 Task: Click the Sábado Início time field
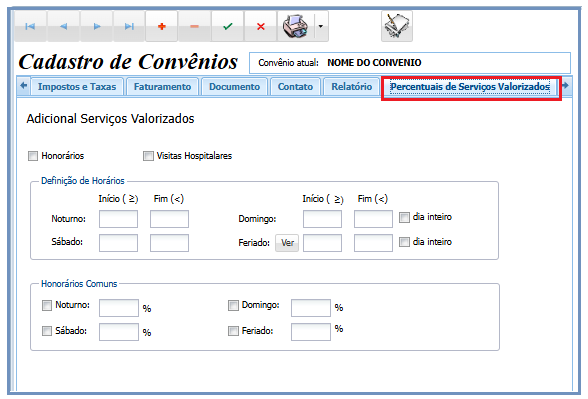118,243
